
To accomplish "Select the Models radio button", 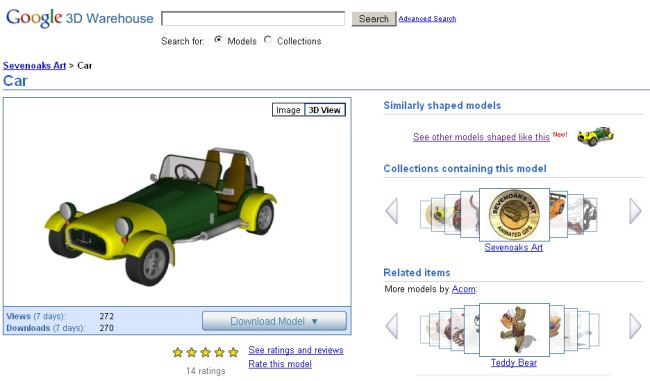I will click(x=218, y=39).
